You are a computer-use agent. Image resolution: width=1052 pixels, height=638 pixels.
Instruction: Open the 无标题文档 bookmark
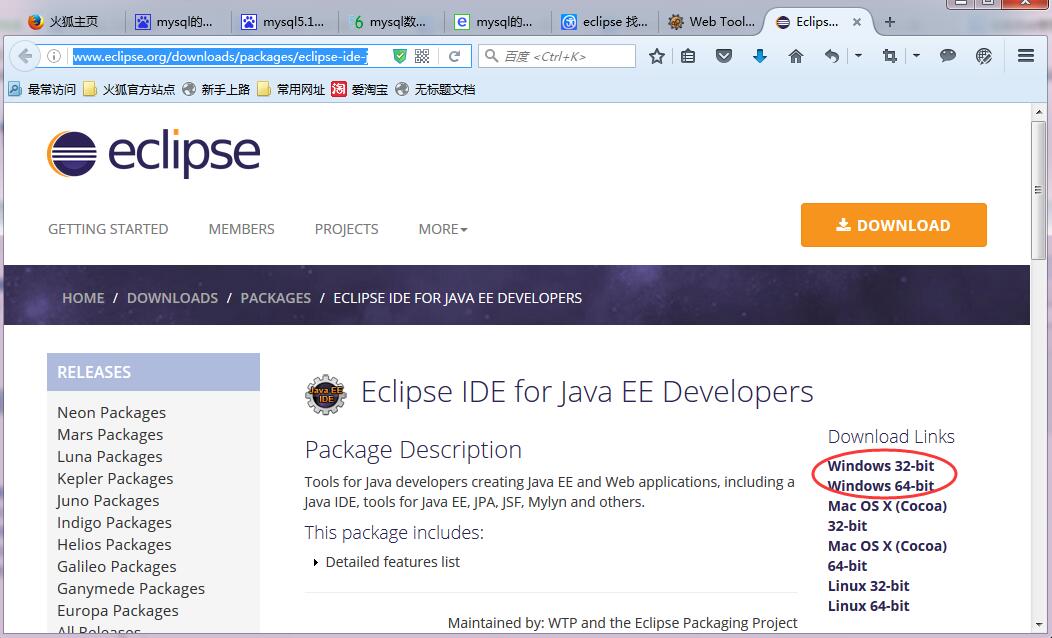(x=435, y=89)
